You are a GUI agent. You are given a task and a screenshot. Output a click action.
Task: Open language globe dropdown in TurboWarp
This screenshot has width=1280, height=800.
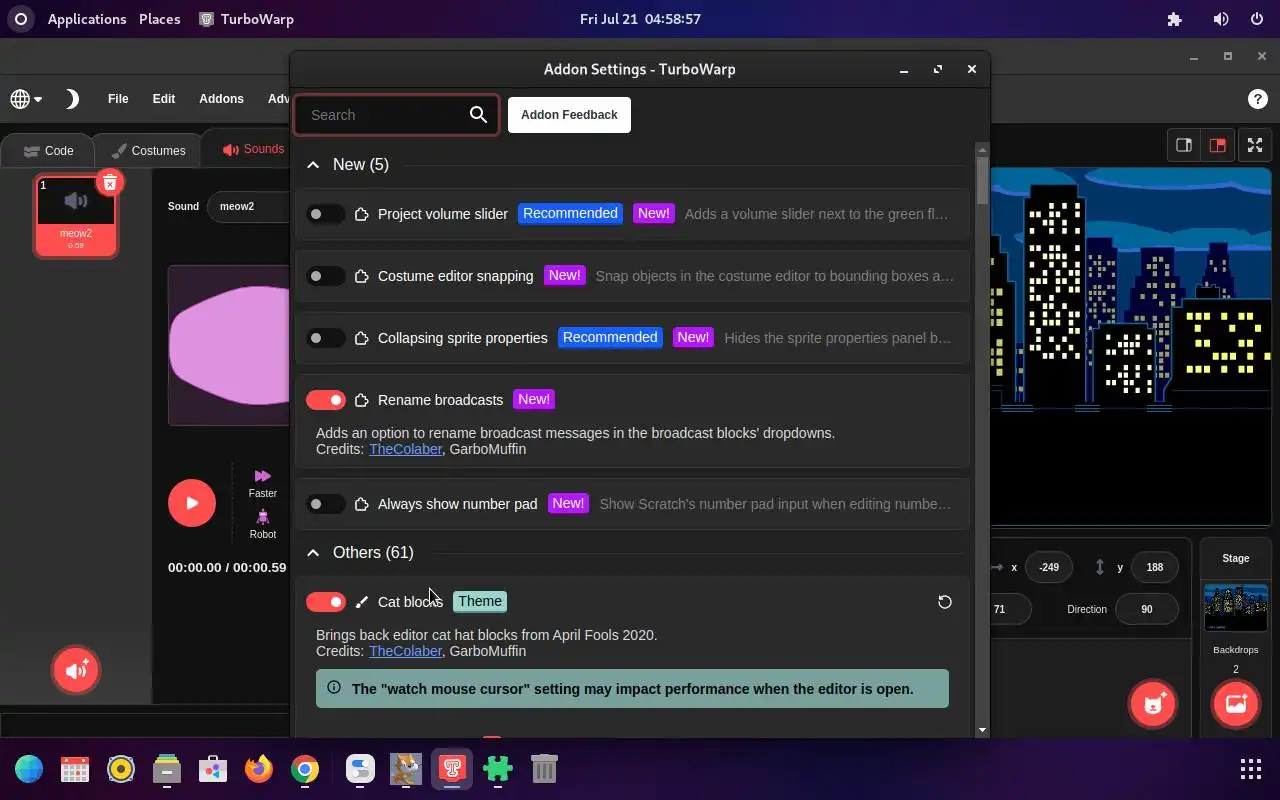[26, 99]
